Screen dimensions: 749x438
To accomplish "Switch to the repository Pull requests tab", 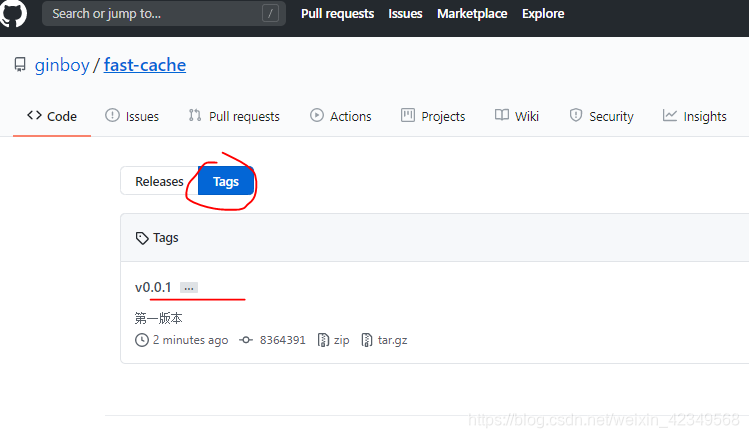I will click(234, 116).
